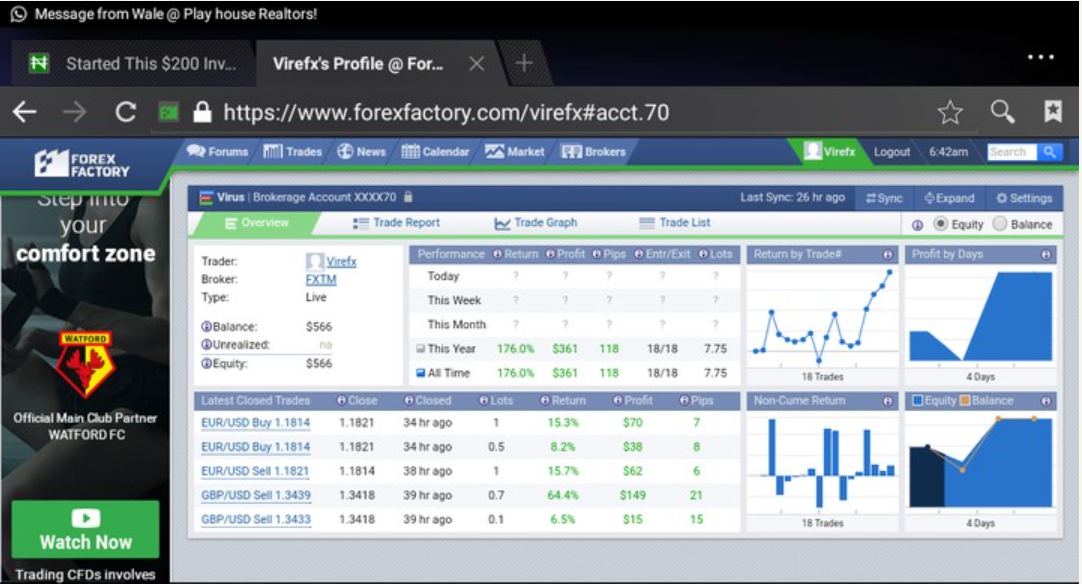Click the Watch Now ad button

(x=86, y=529)
